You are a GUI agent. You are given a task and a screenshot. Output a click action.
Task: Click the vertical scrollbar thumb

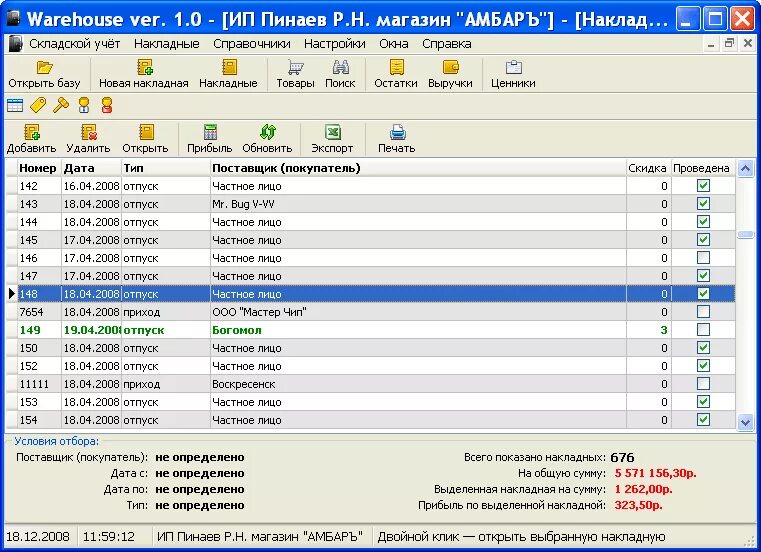[x=745, y=235]
